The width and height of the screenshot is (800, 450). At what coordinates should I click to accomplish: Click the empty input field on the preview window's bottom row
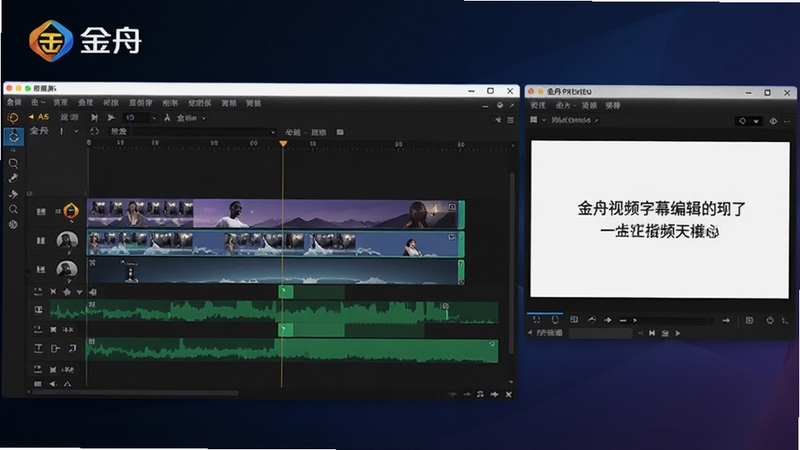tap(601, 333)
